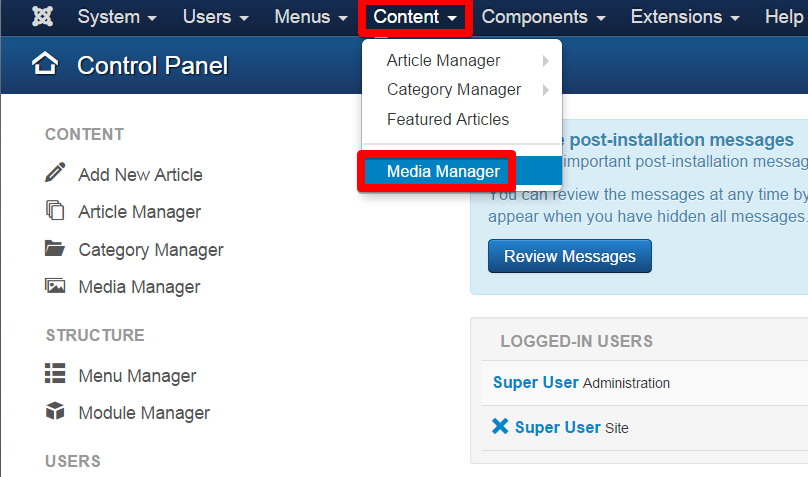Screen dimensions: 808x477
Task: Click the Control Panel page title
Action: 152,65
